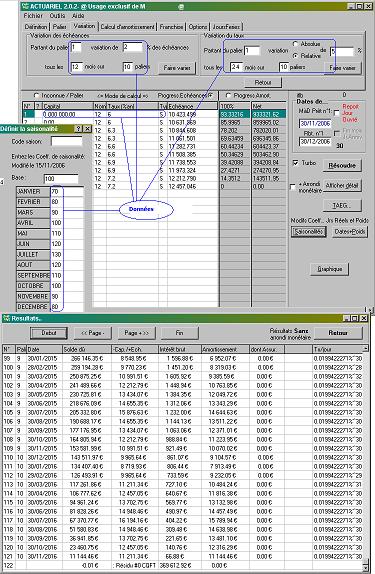
Task: Select the Relative variation radio button
Action: 295,56
